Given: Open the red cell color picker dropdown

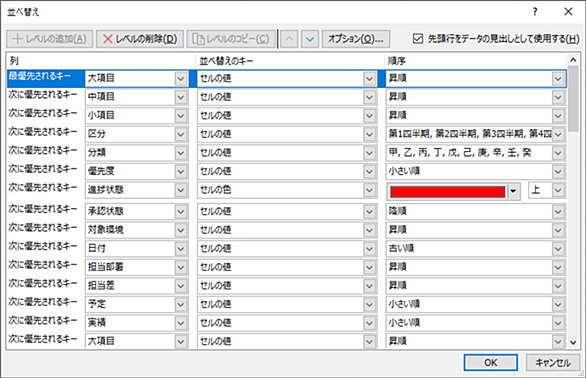Looking at the screenshot, I should coord(513,191).
